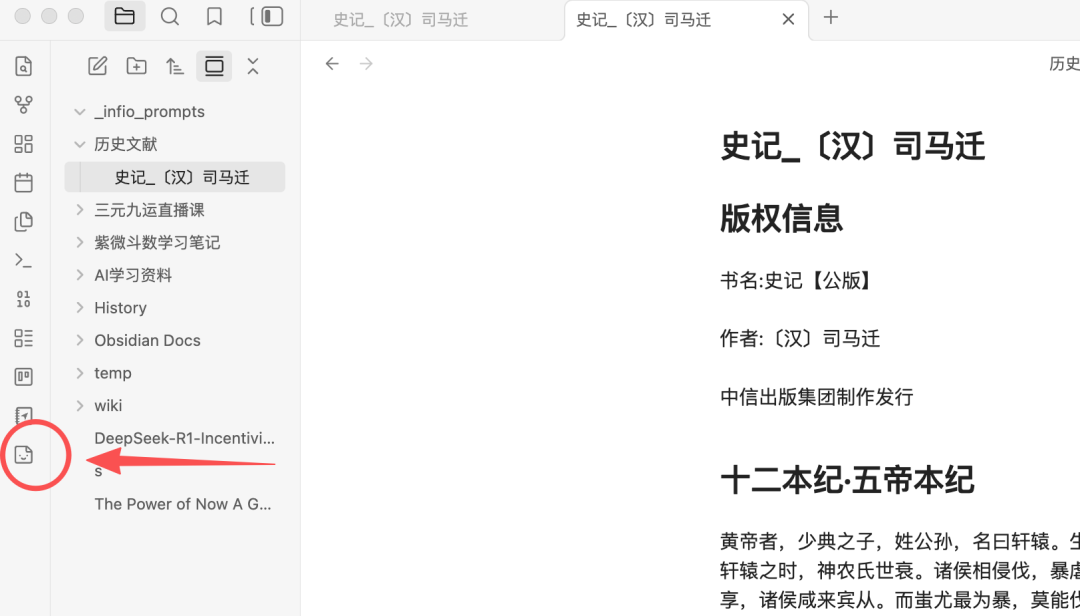Toggle auto-reveal current file icon

[214, 66]
